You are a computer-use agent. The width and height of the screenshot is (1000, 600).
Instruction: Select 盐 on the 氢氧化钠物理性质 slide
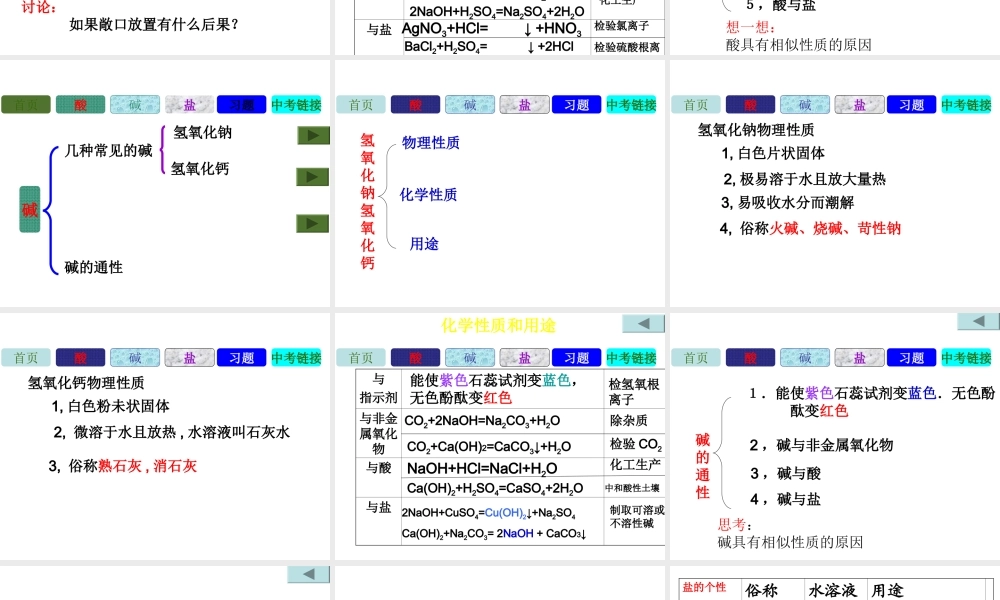pyautogui.click(x=859, y=105)
